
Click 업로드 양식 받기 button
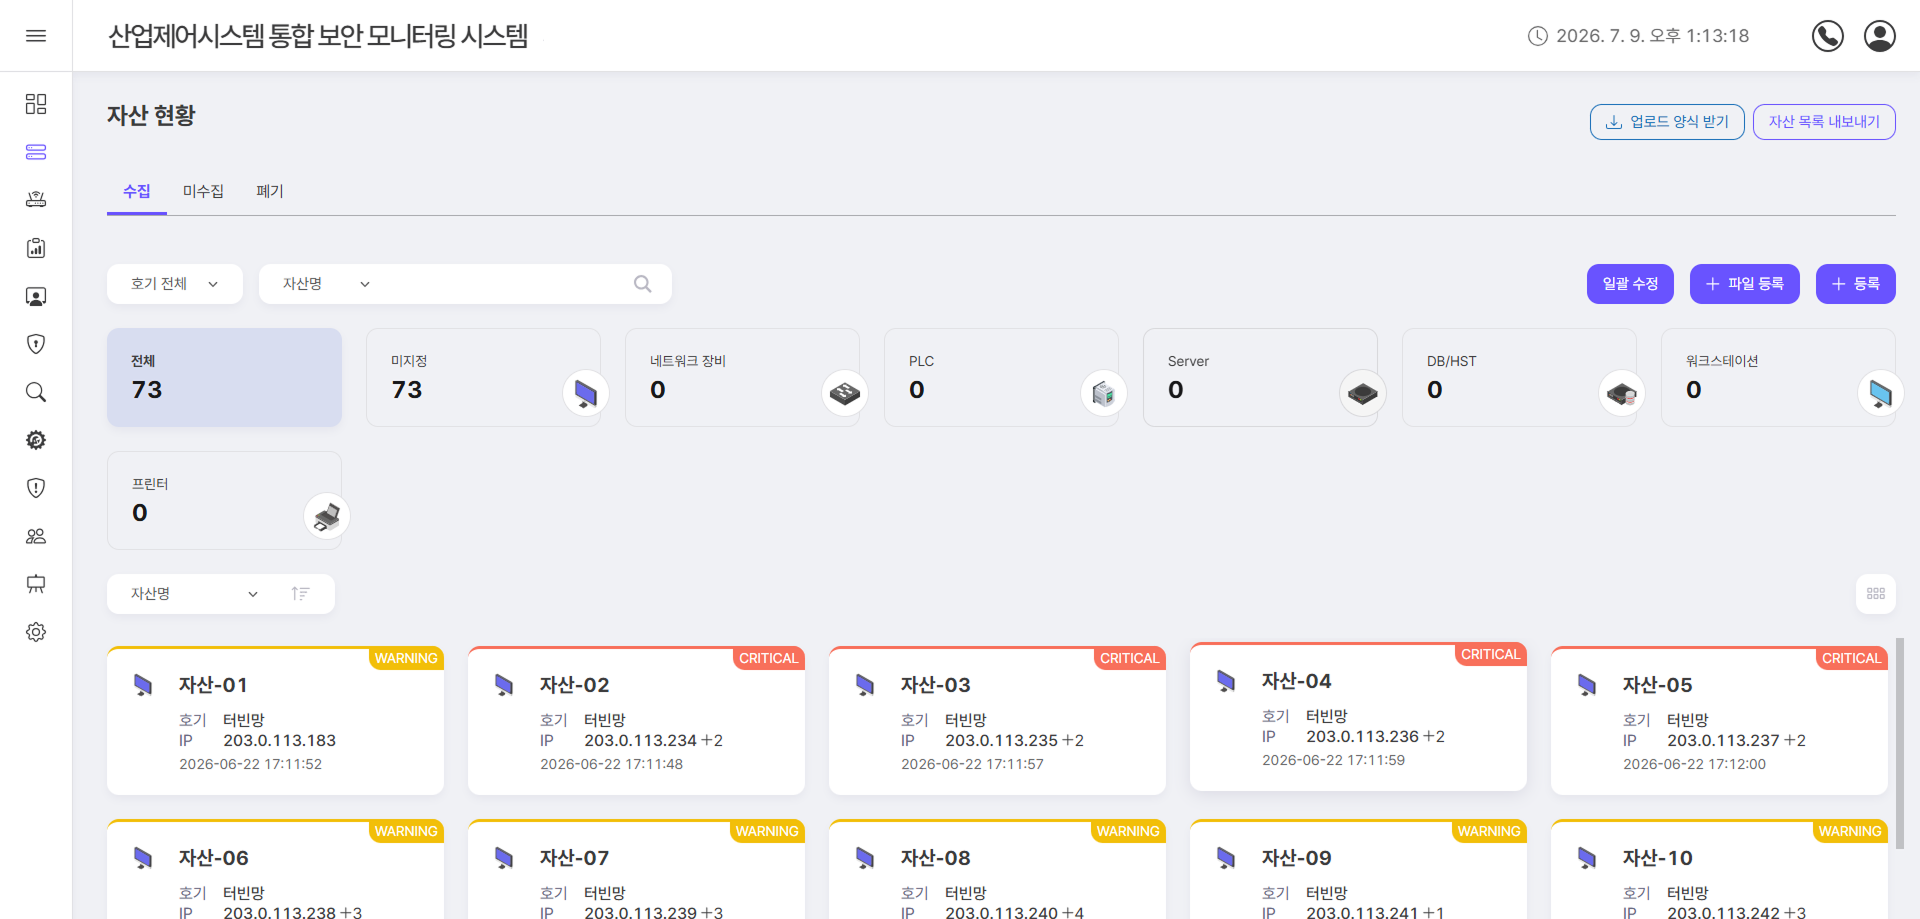pos(1667,122)
